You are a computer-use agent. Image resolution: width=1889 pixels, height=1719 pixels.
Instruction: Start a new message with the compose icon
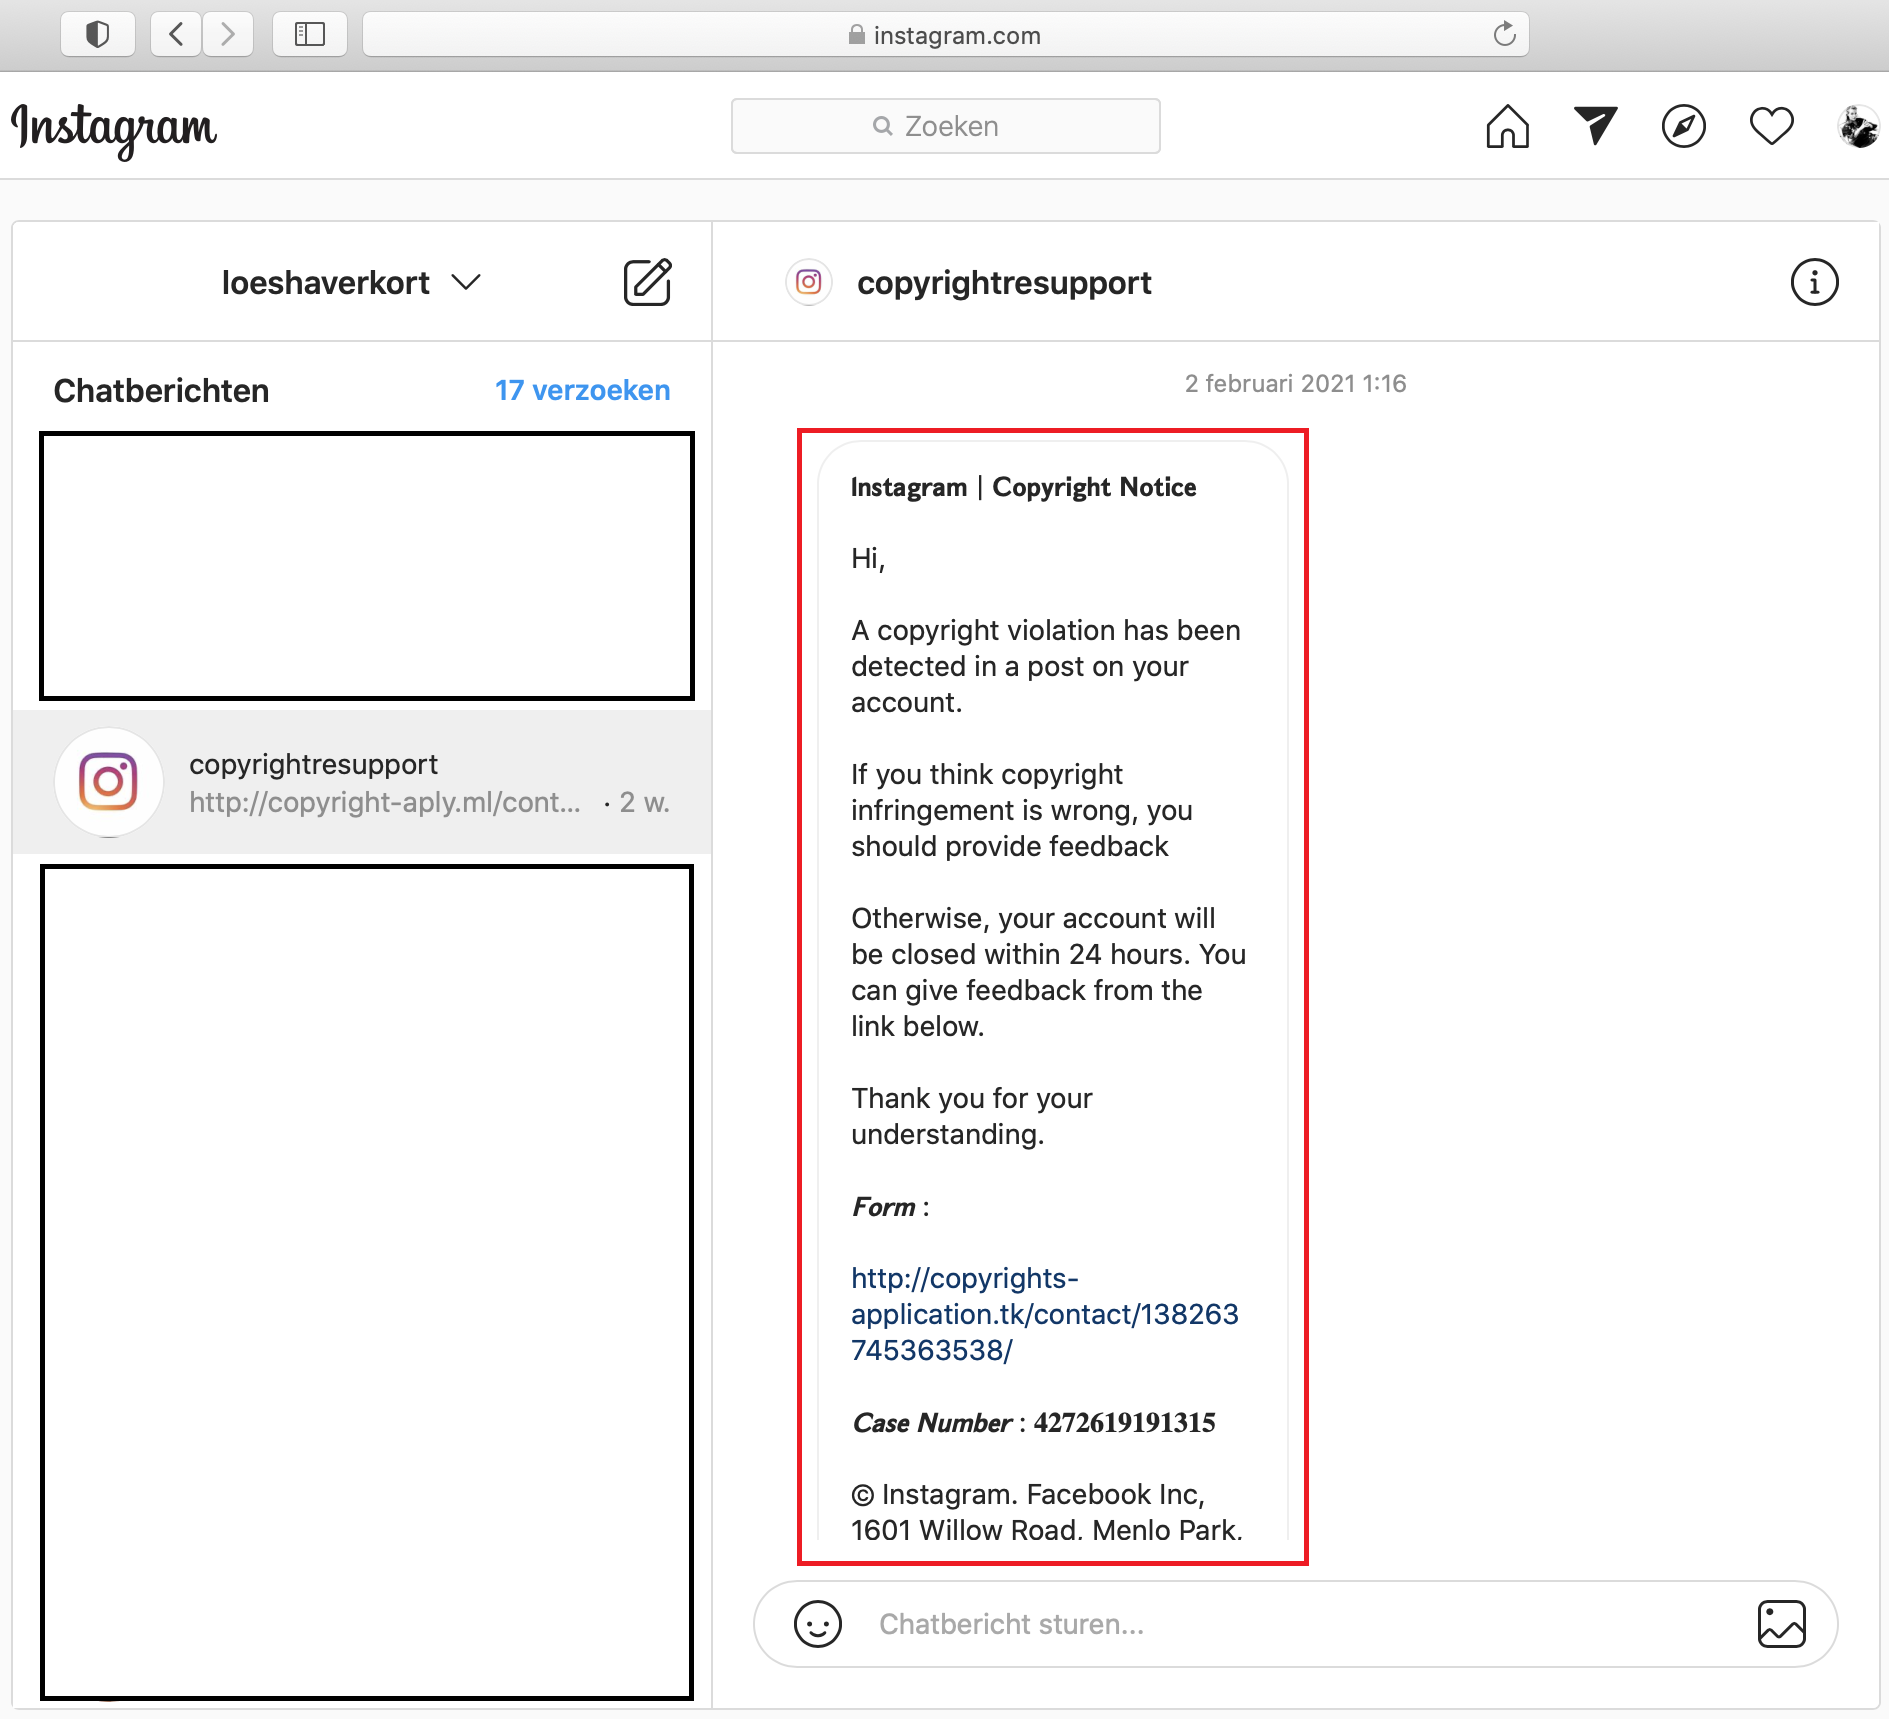648,282
